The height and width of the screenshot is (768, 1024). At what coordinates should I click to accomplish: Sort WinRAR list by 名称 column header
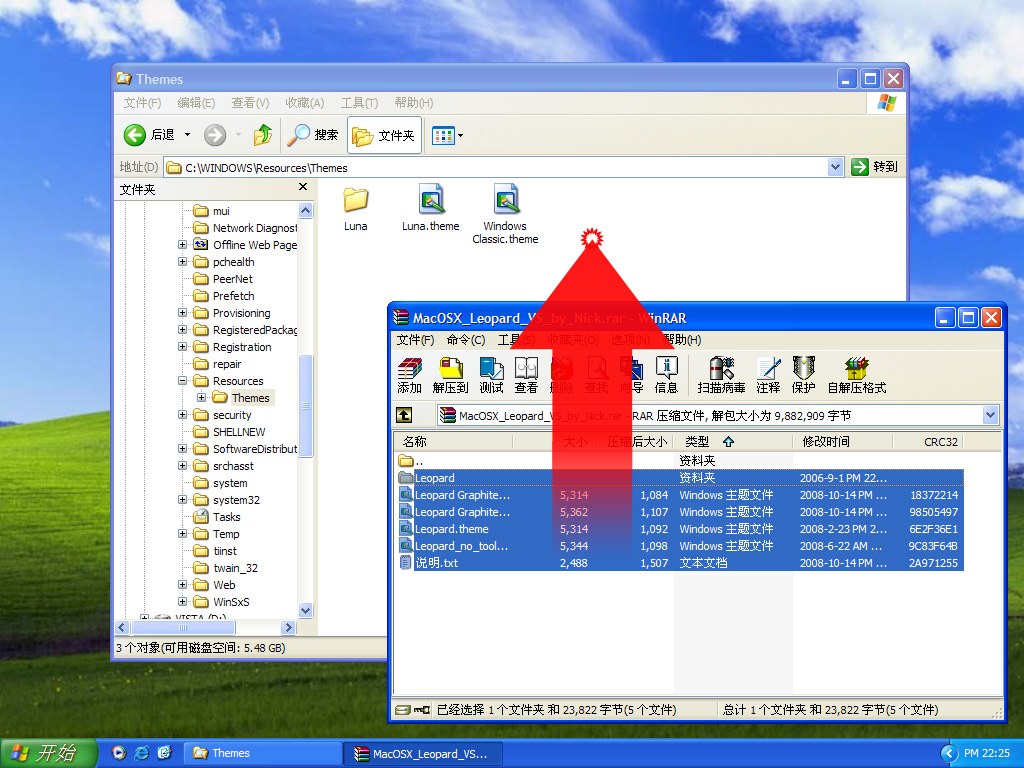tap(454, 441)
